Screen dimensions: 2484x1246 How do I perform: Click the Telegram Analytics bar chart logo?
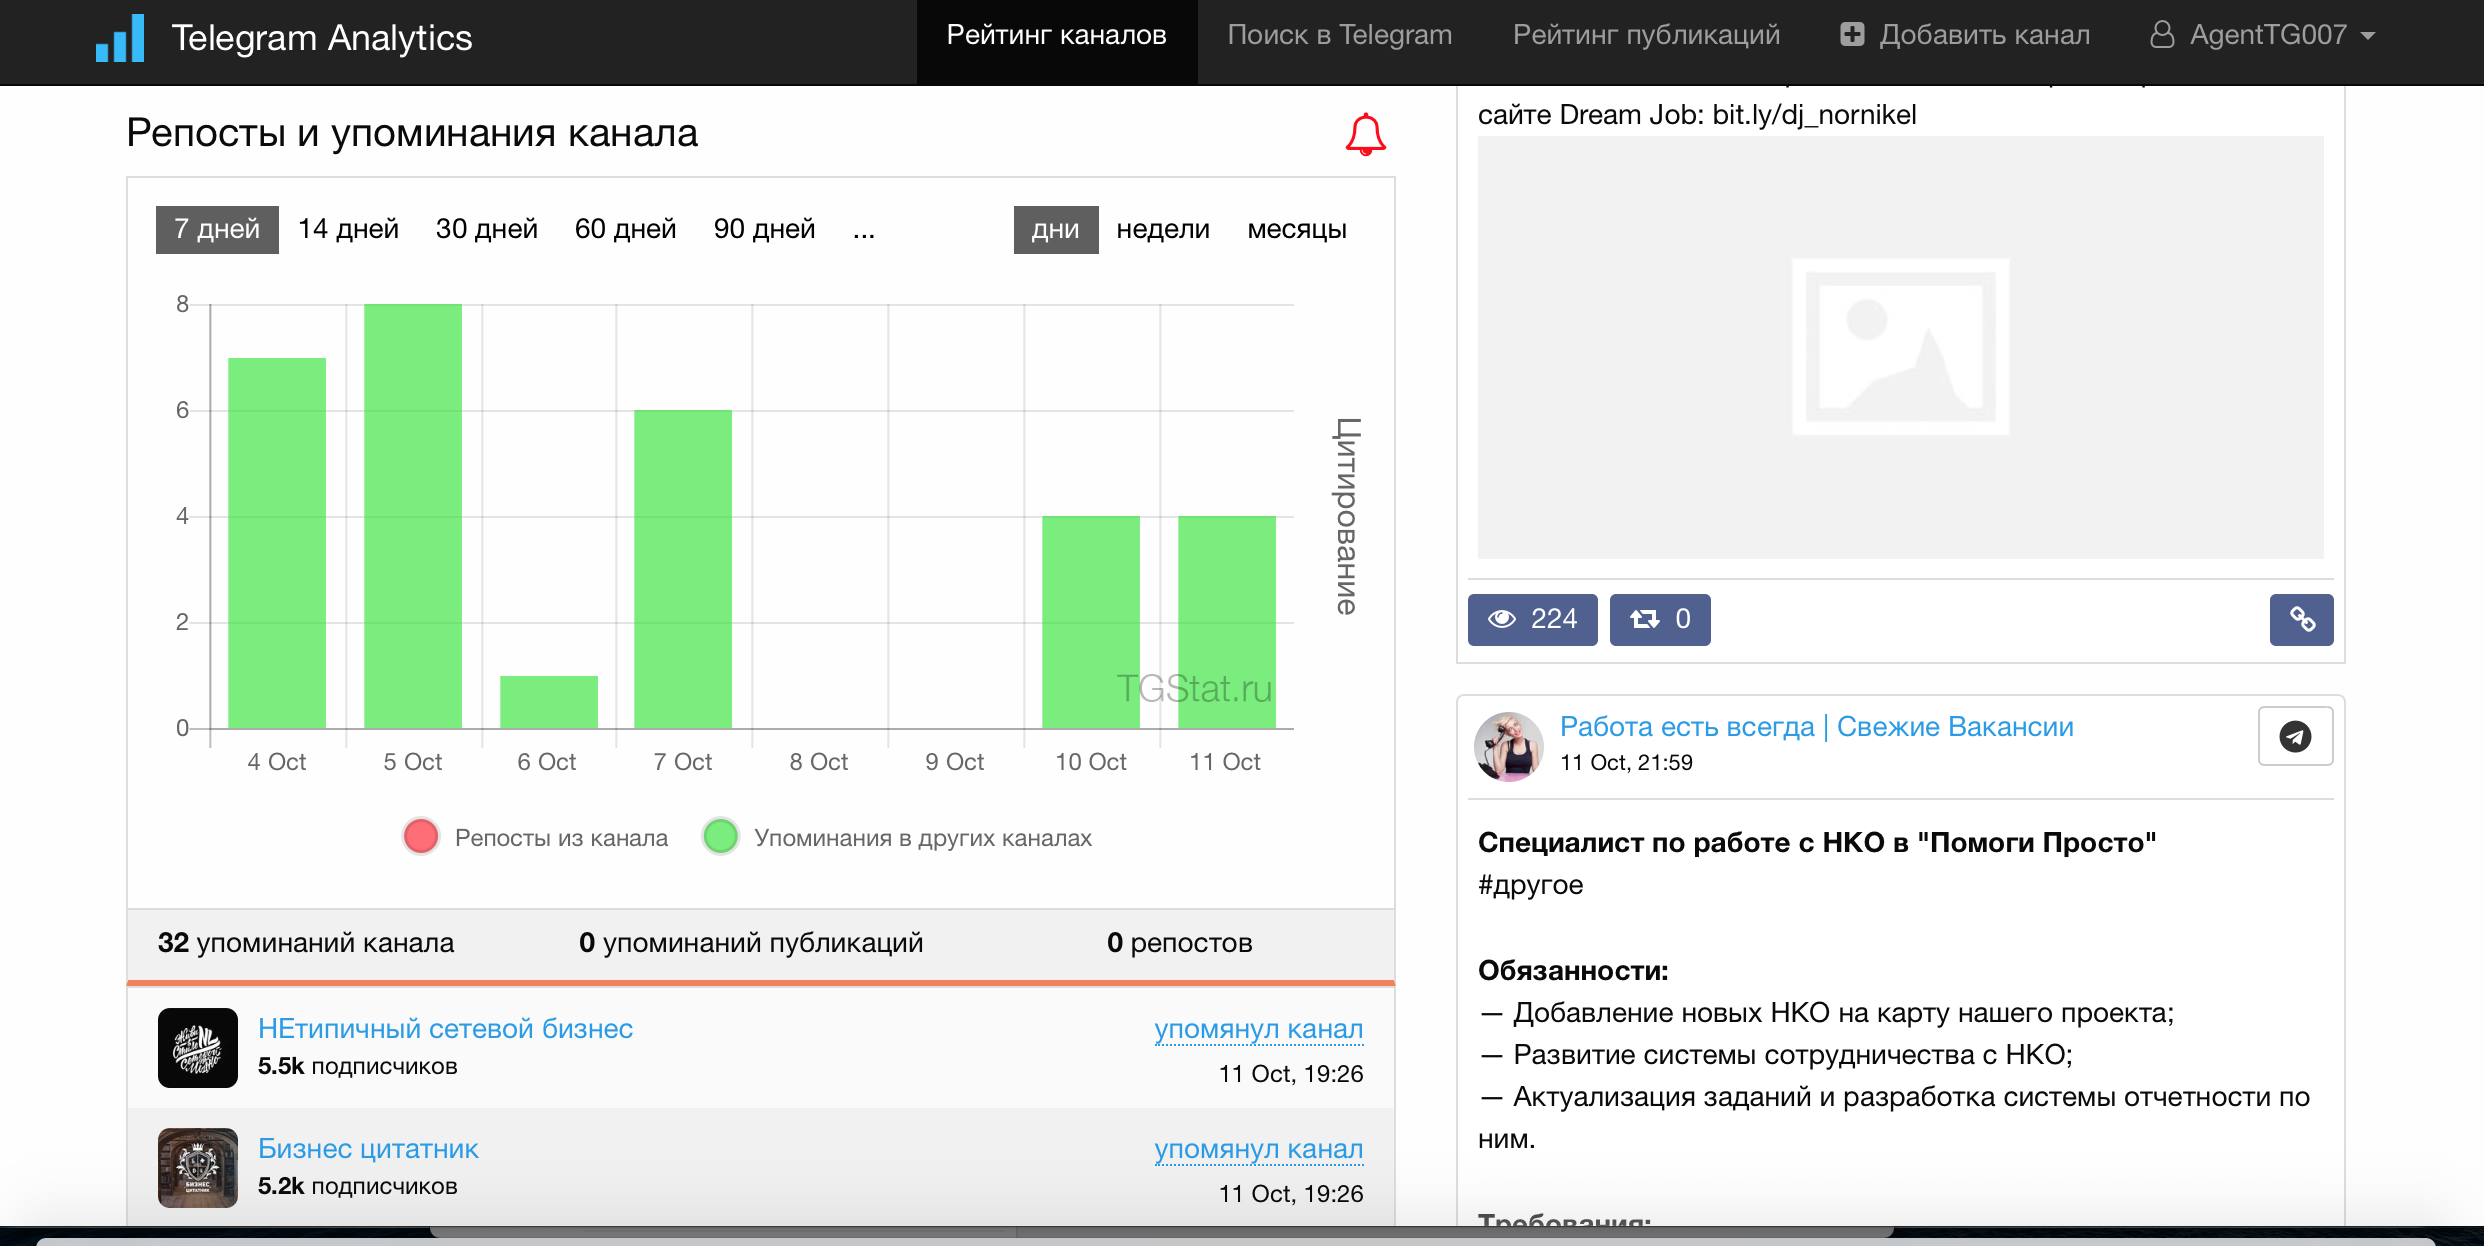pos(120,39)
